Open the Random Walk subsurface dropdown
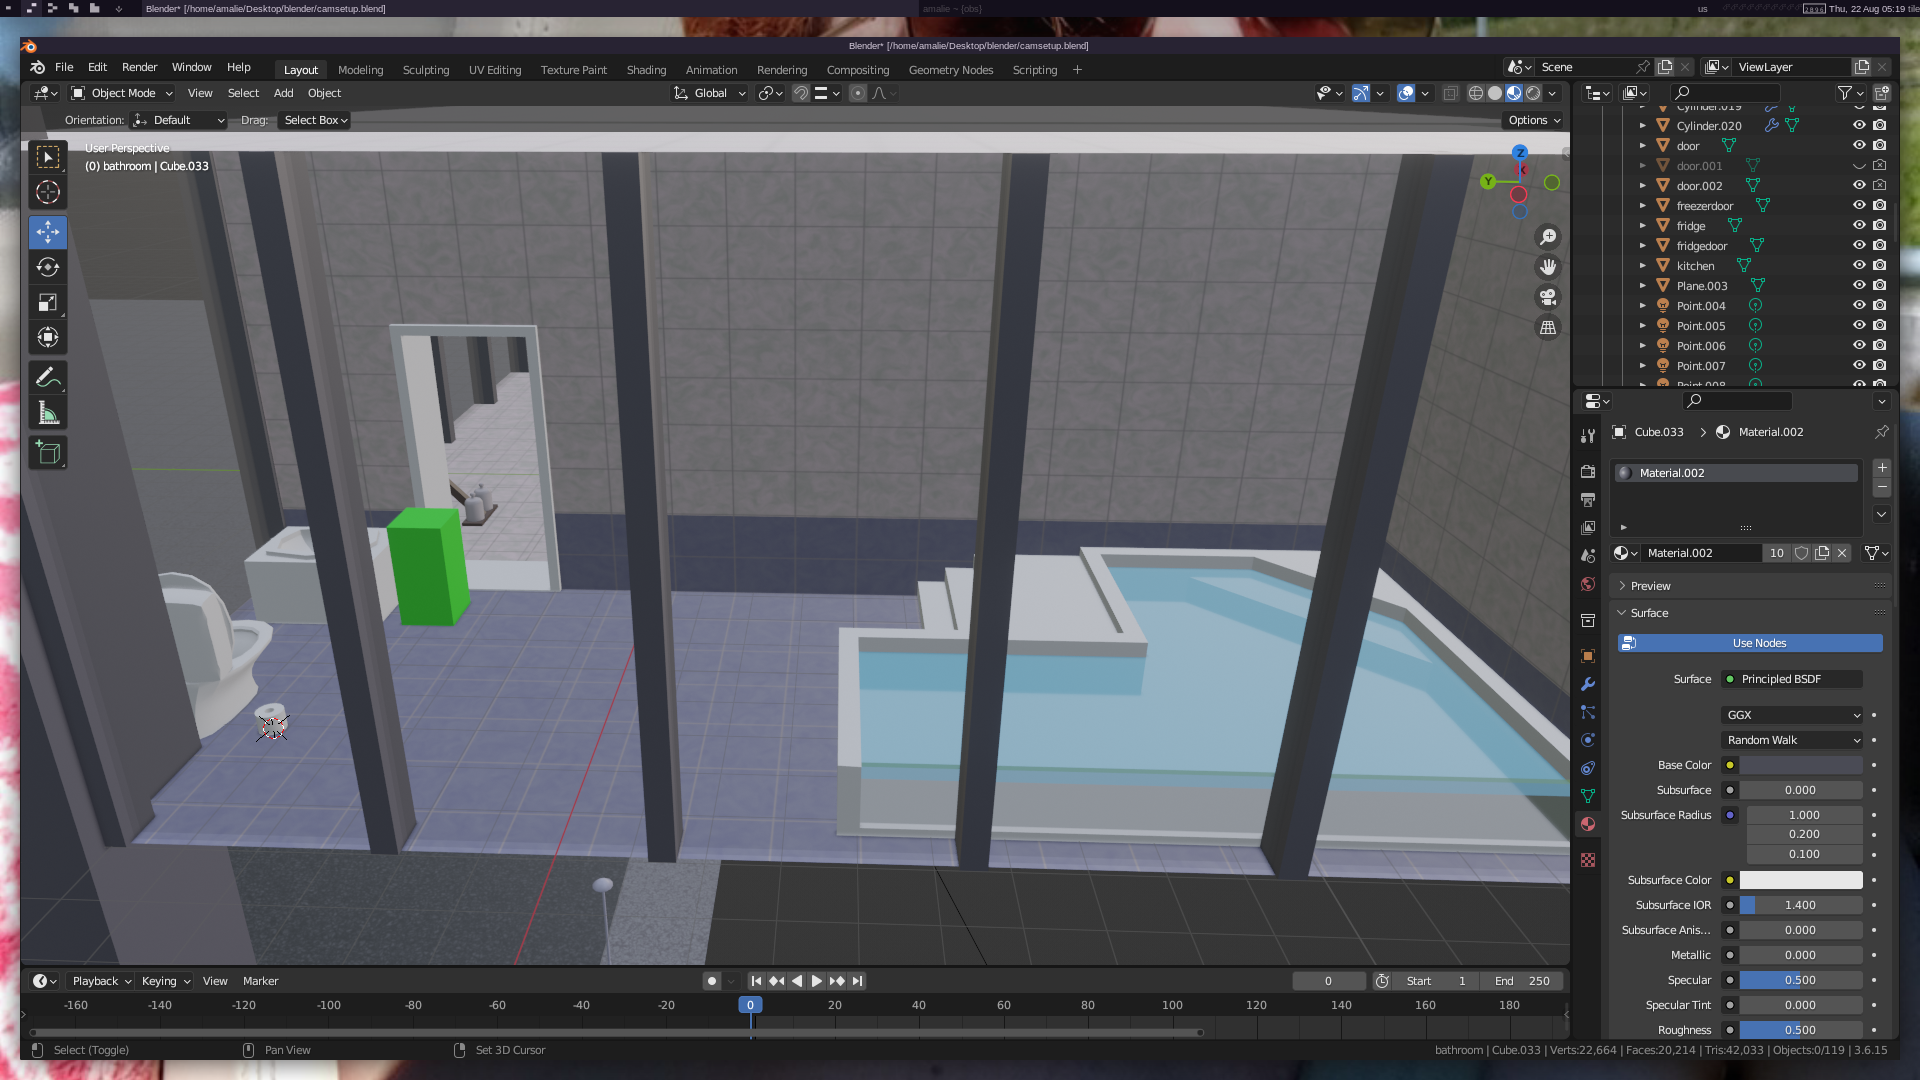Screen dimensions: 1920x1080 pyautogui.click(x=1792, y=740)
